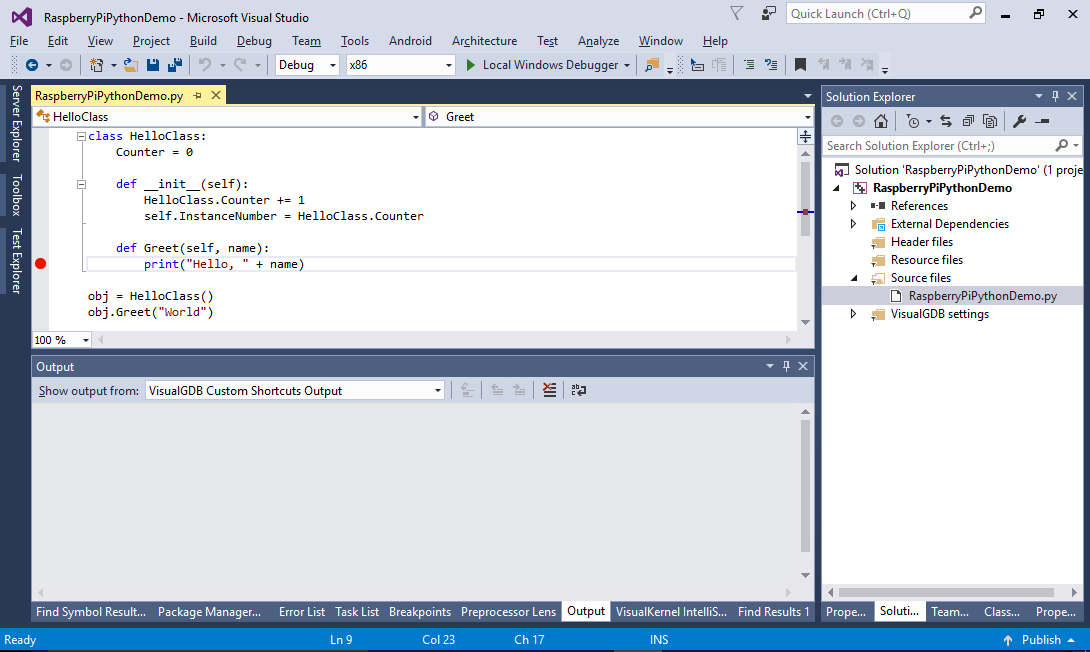Toggle word wrap in the Output panel
The height and width of the screenshot is (652, 1090).
[578, 391]
